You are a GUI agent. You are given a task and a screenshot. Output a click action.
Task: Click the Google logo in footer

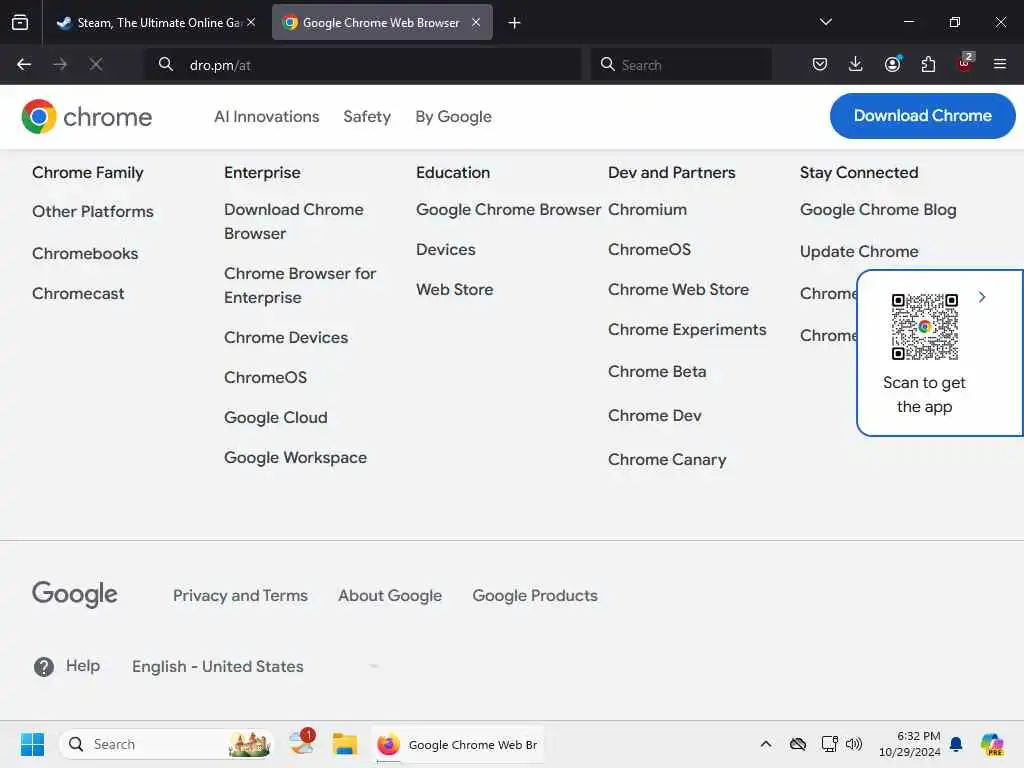[x=74, y=594]
